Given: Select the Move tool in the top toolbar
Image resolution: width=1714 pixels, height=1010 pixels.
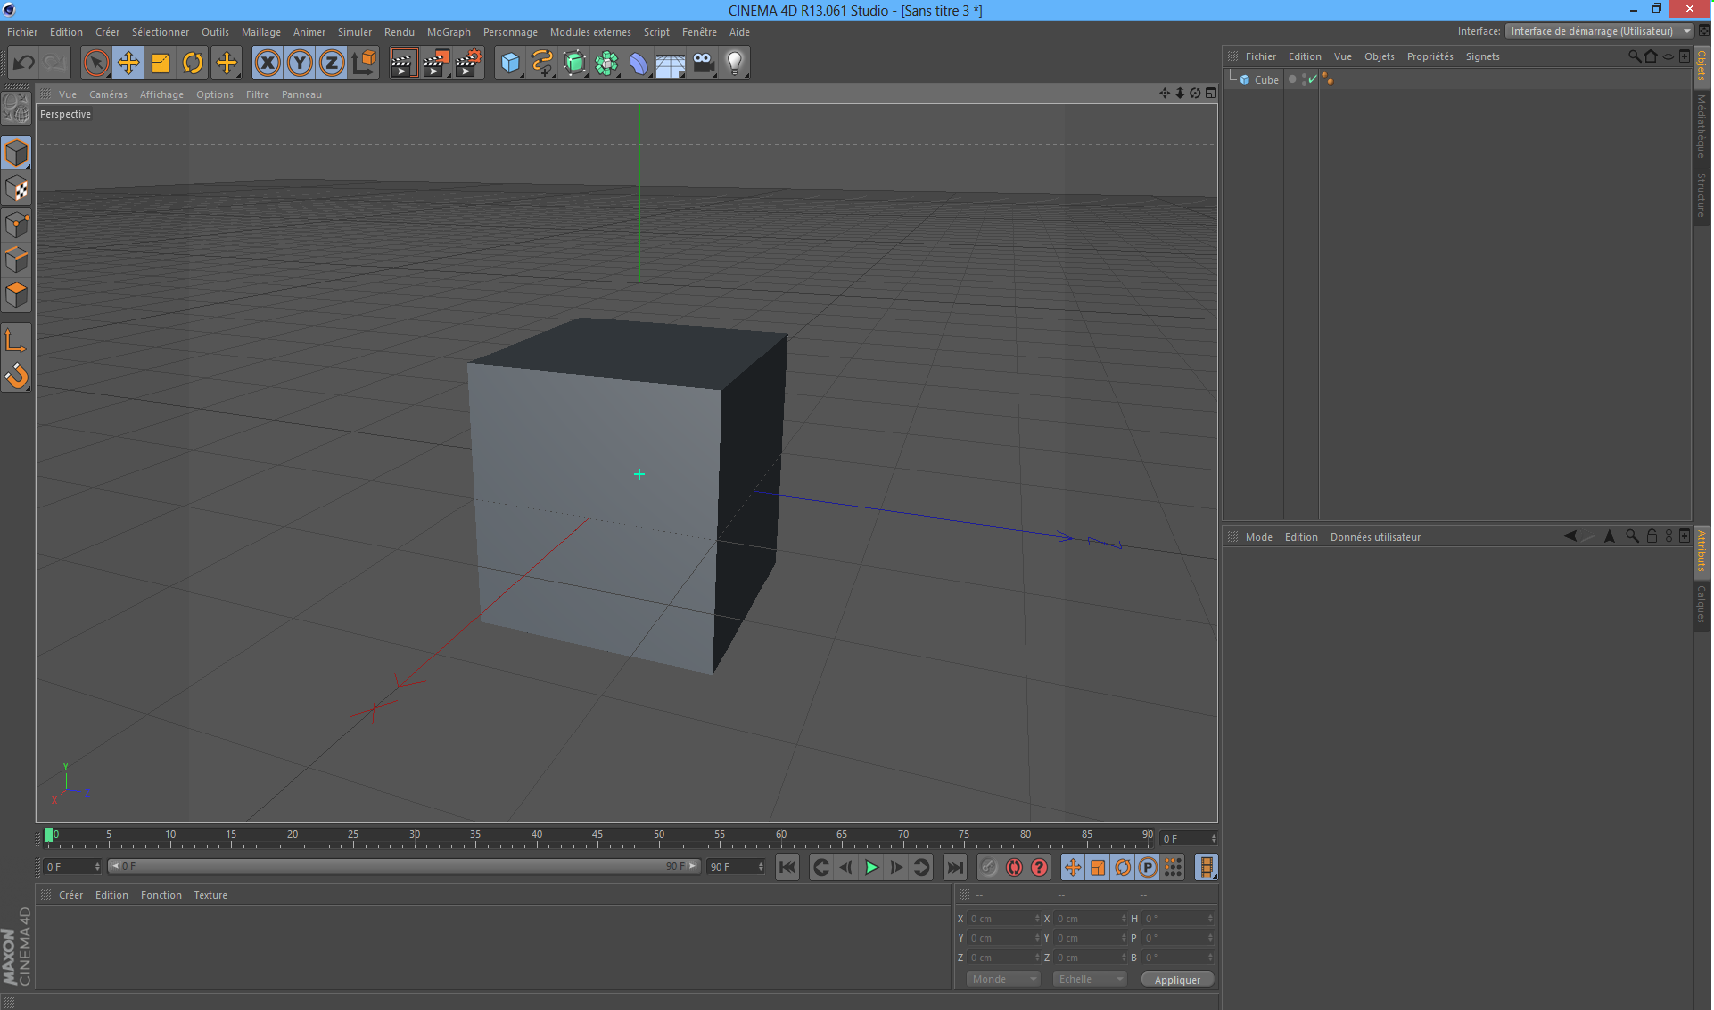Looking at the screenshot, I should (128, 63).
